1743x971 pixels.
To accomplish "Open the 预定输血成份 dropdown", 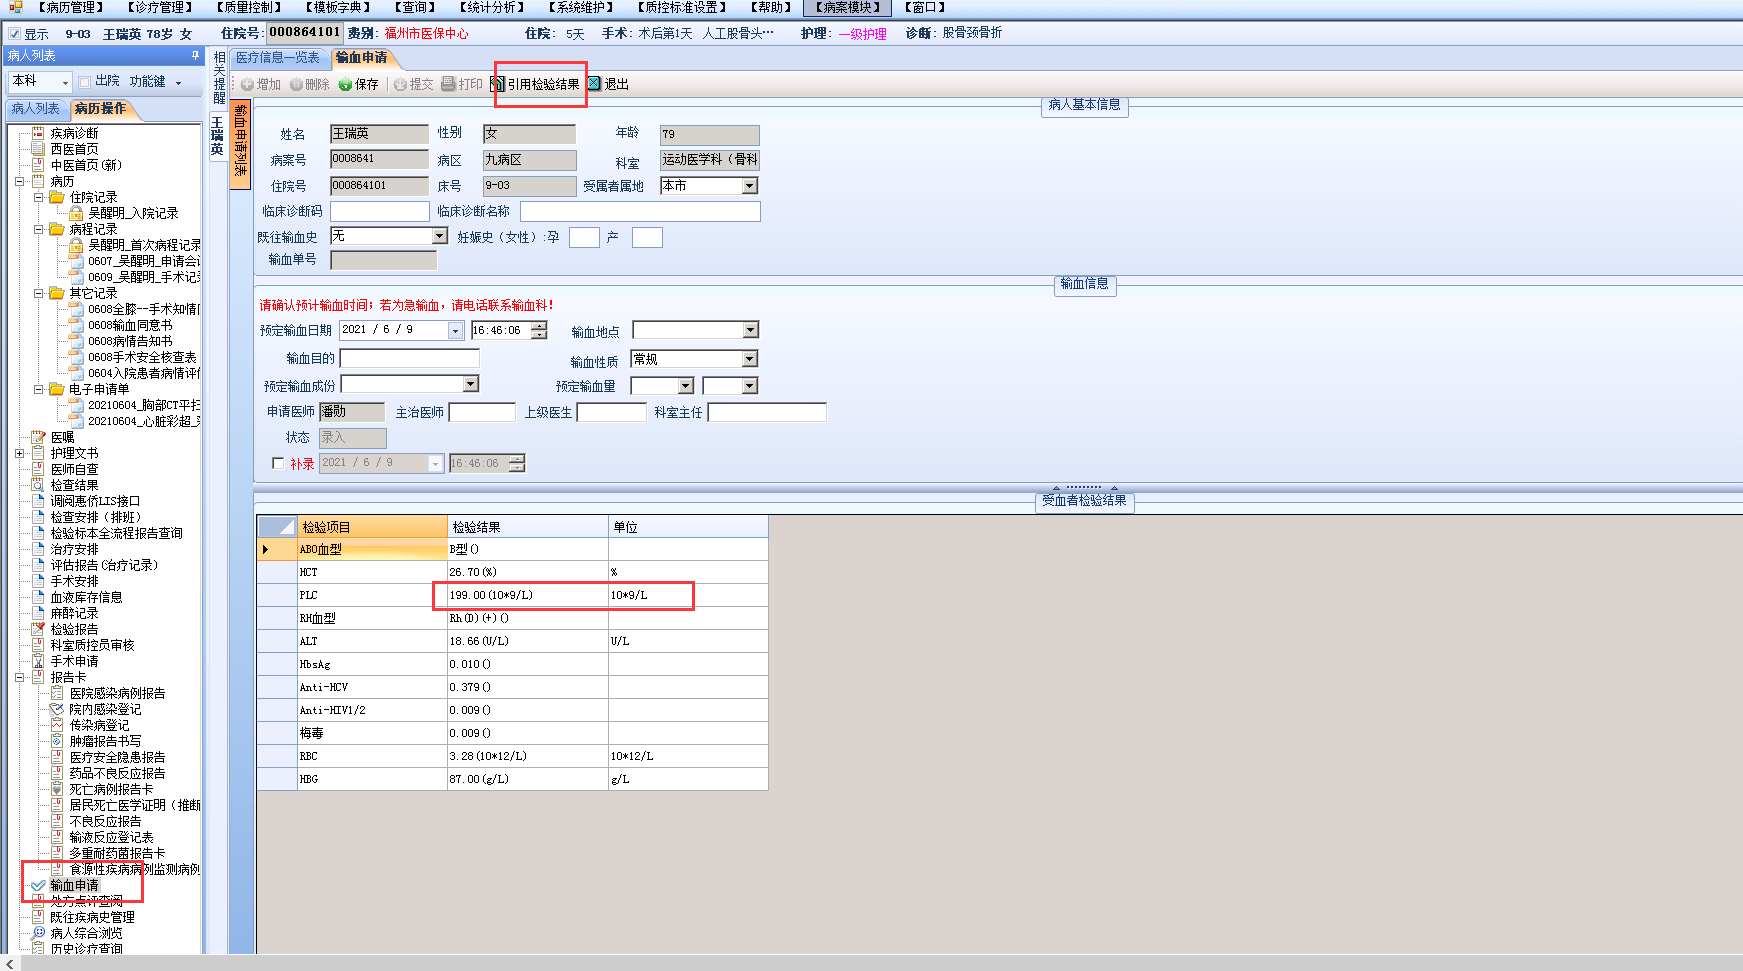I will (x=471, y=384).
